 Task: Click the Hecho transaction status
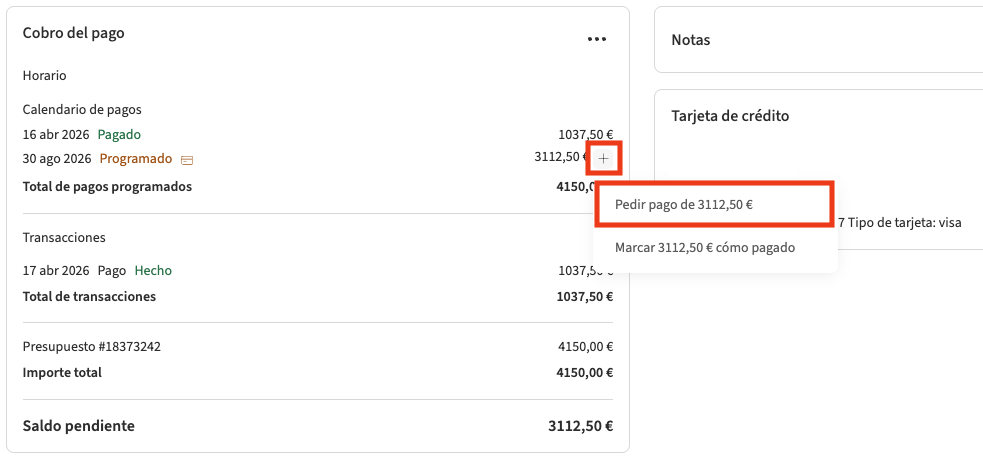coord(153,271)
